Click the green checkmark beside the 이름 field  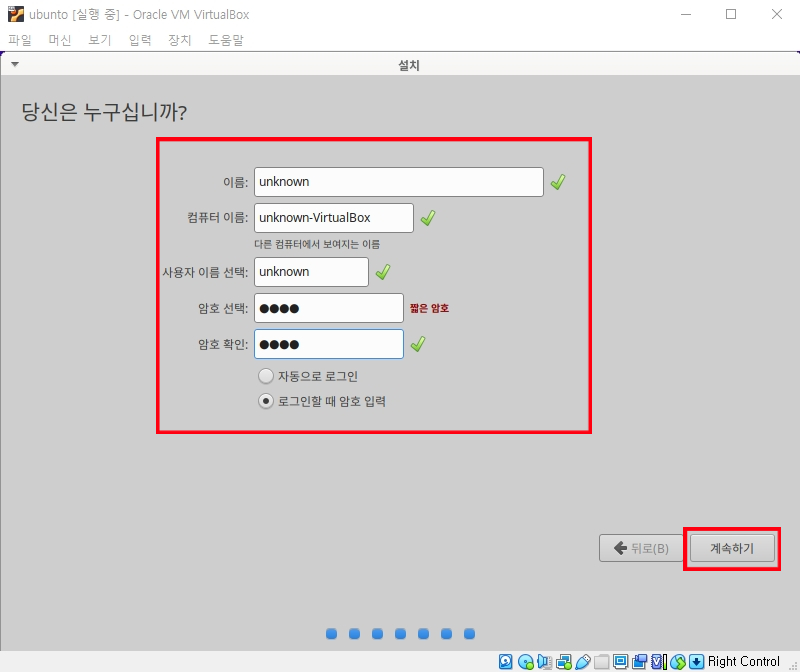click(558, 182)
